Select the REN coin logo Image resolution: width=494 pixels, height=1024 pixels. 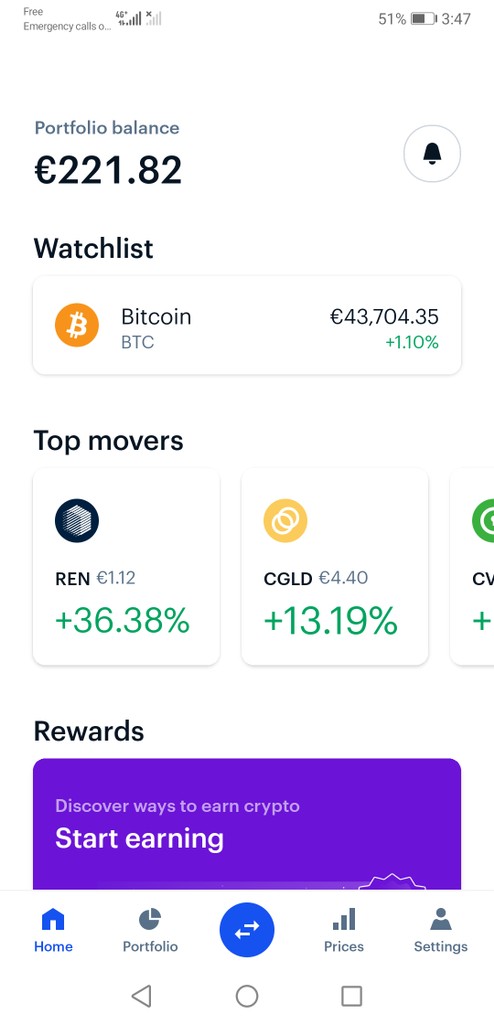coord(76,520)
